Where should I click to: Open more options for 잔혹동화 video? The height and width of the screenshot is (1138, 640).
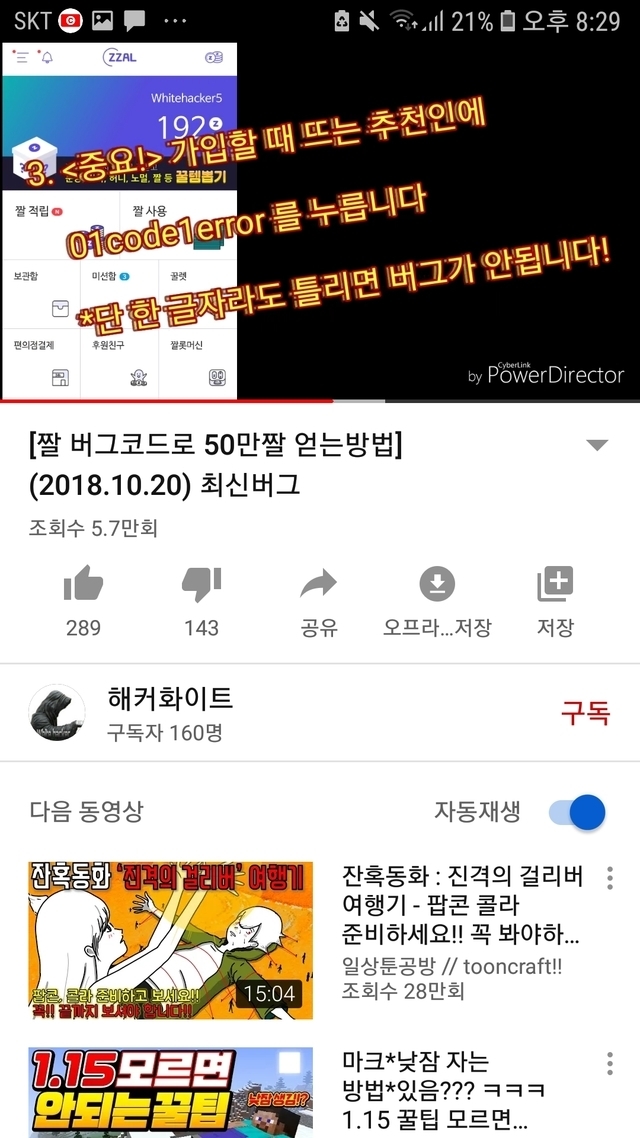[610, 878]
